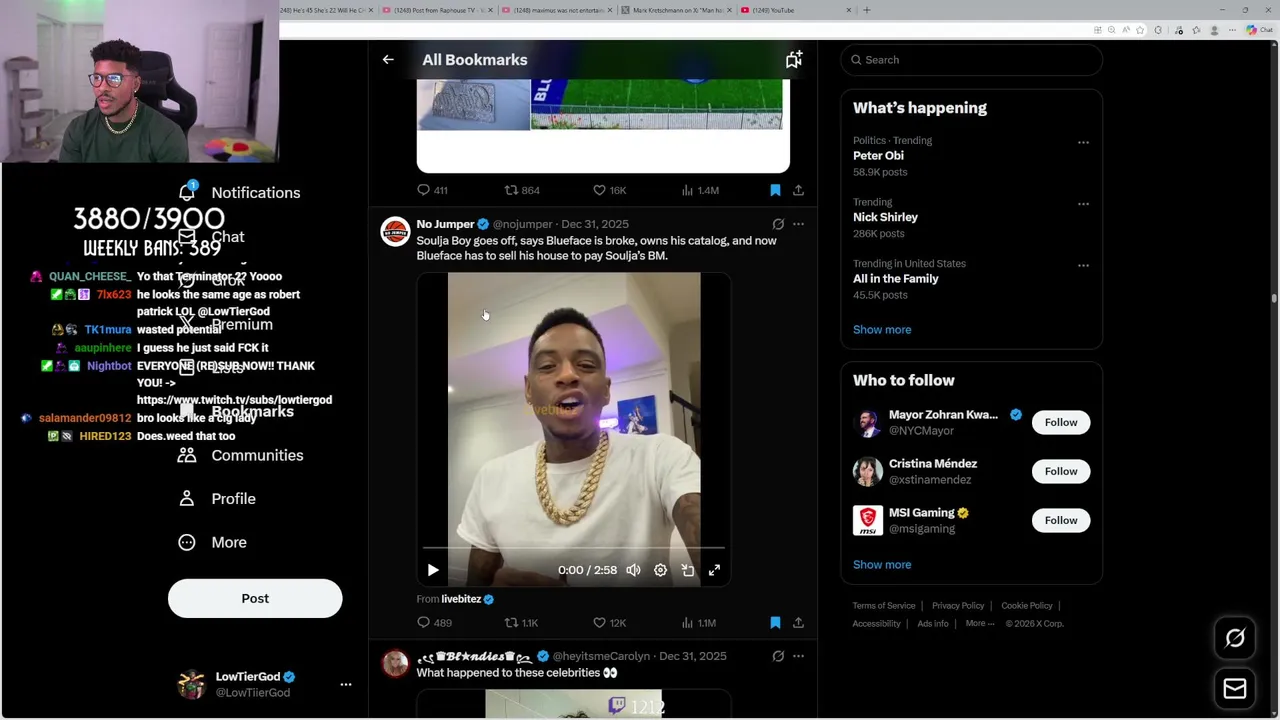Repost the post showing 1.1K reposts
The image size is (1280, 720).
(x=521, y=622)
